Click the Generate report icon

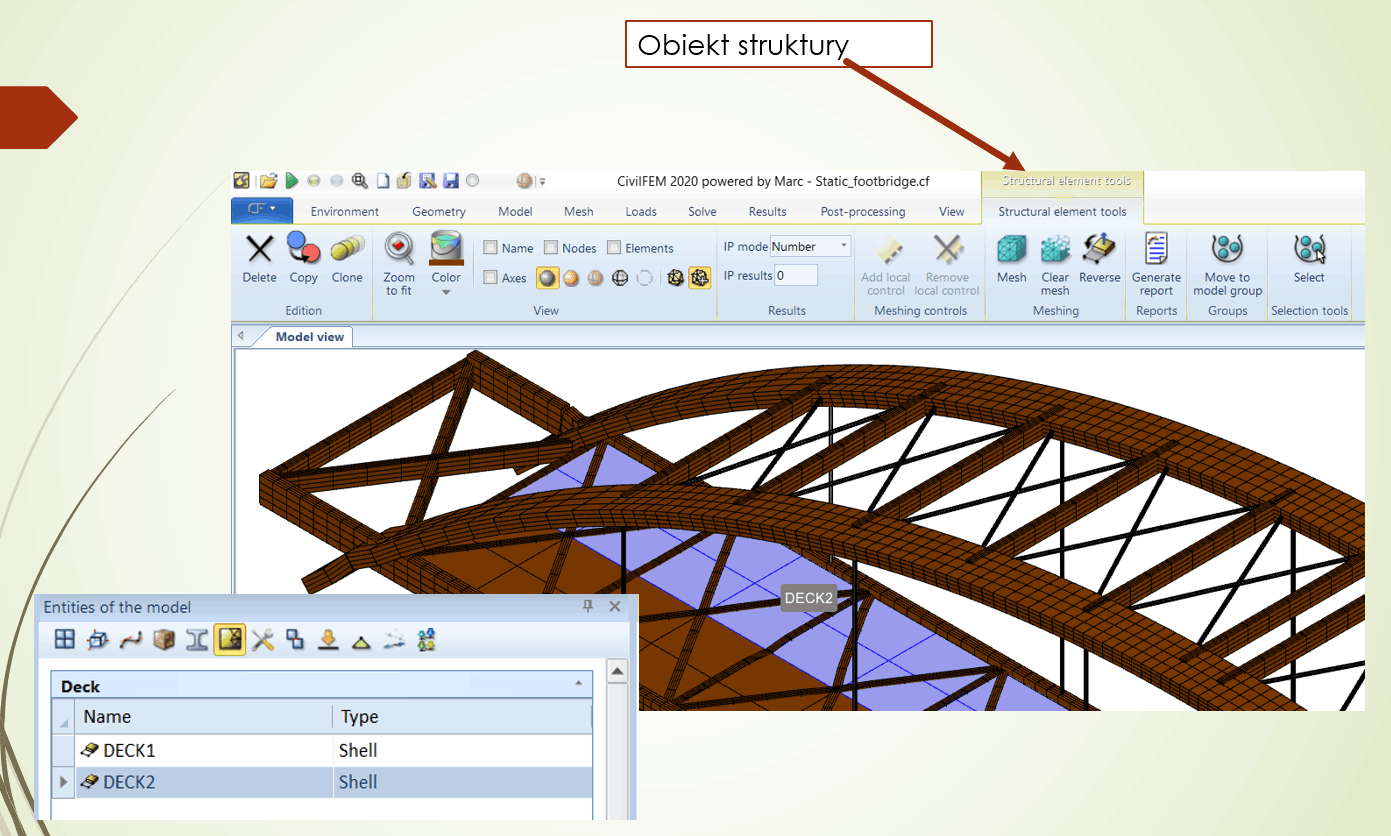coord(1156,250)
